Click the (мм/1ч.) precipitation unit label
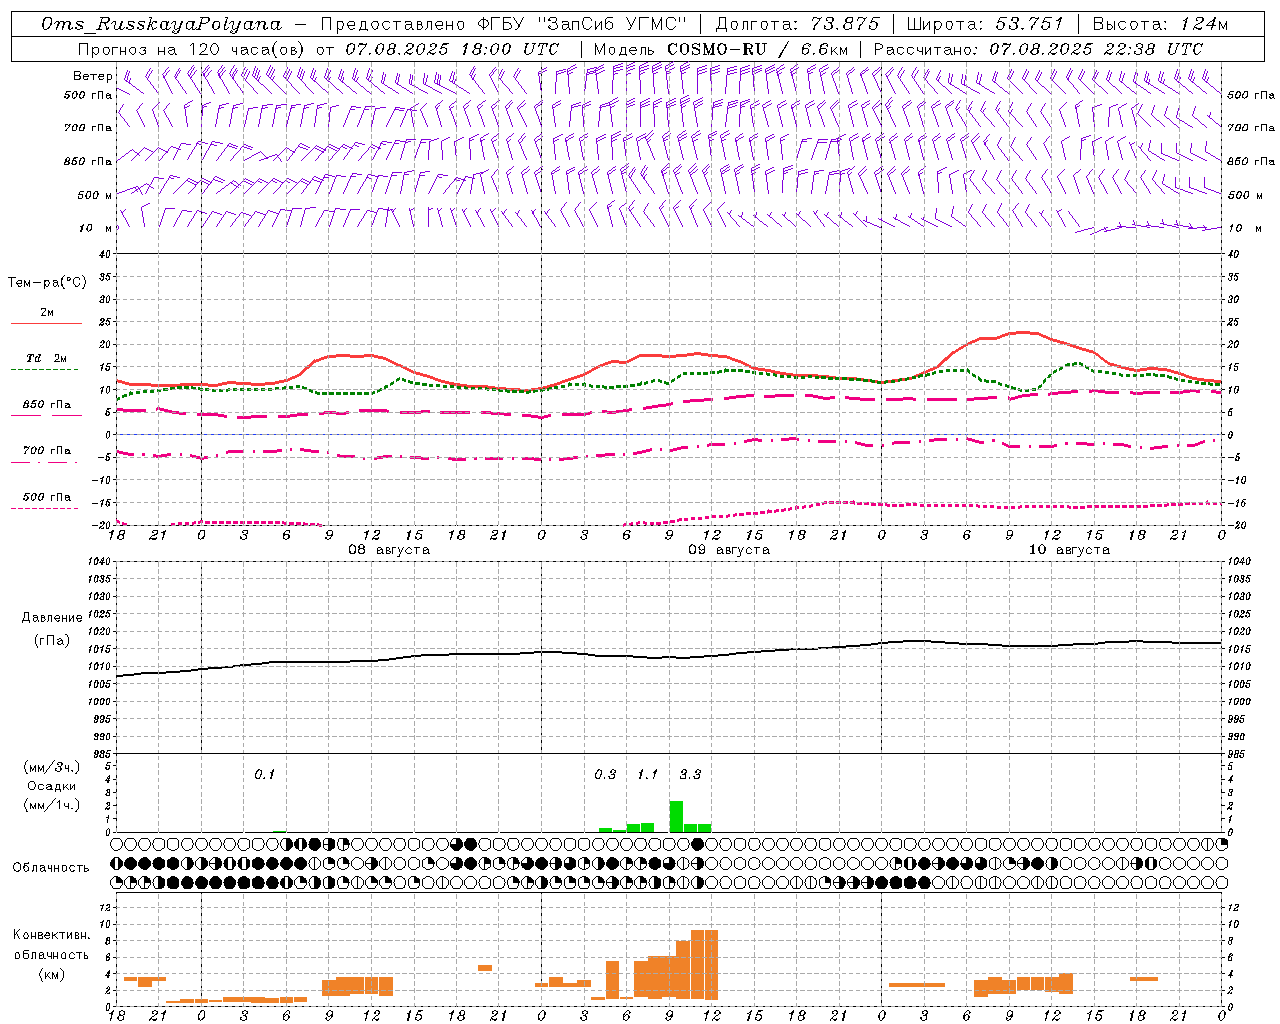The height and width of the screenshot is (1024, 1280). click(51, 805)
